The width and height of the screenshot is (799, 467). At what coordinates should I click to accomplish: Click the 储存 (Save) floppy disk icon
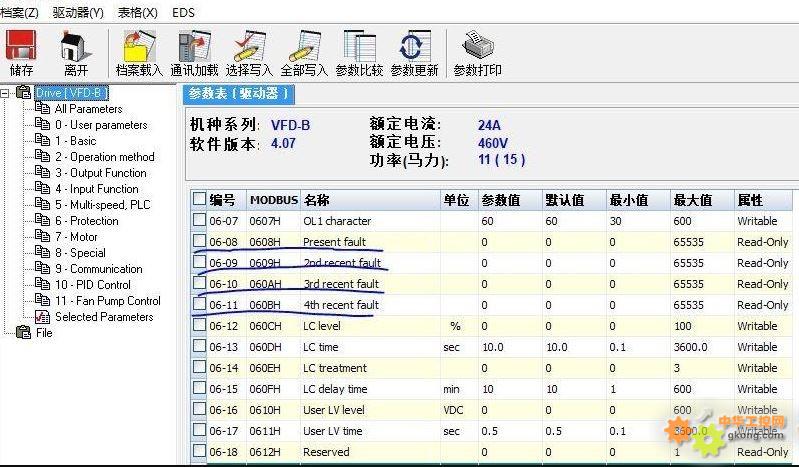click(21, 46)
